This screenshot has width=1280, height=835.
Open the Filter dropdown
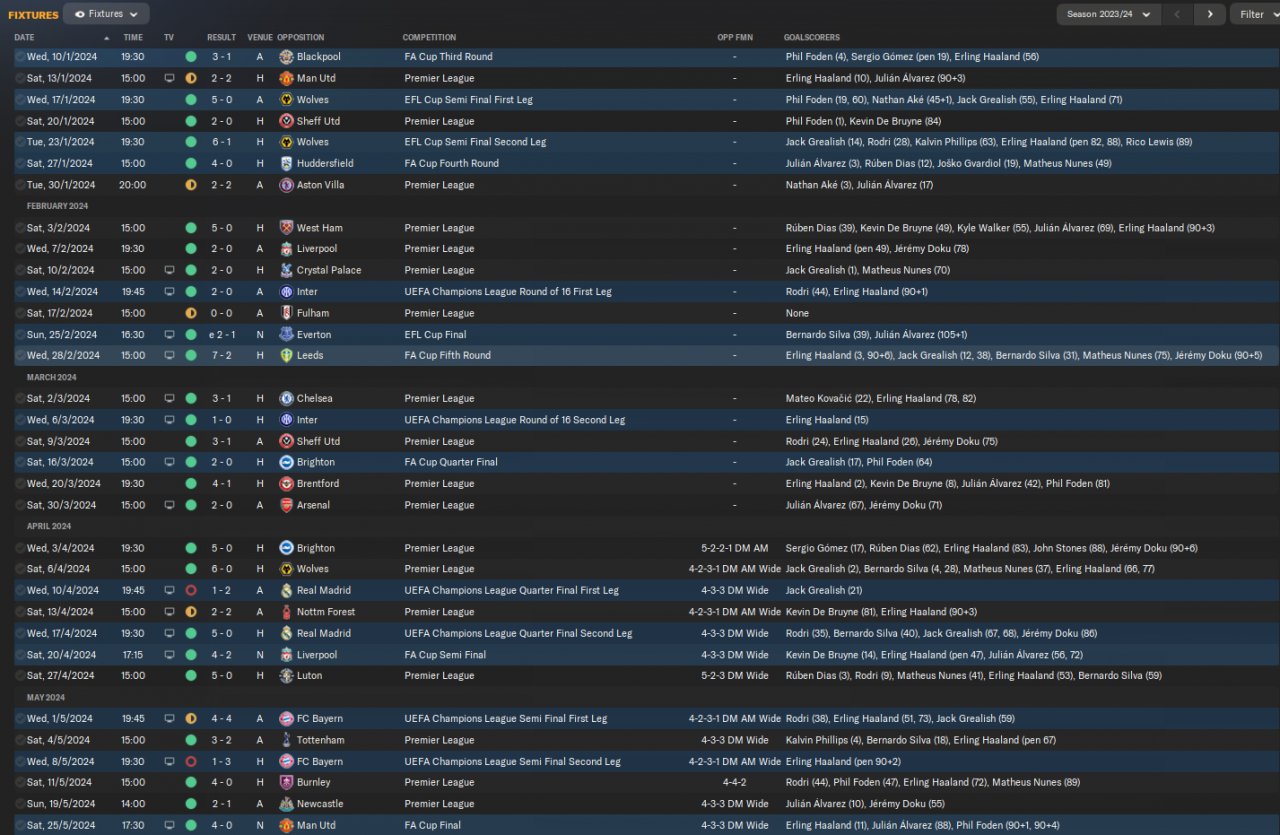click(x=1256, y=14)
